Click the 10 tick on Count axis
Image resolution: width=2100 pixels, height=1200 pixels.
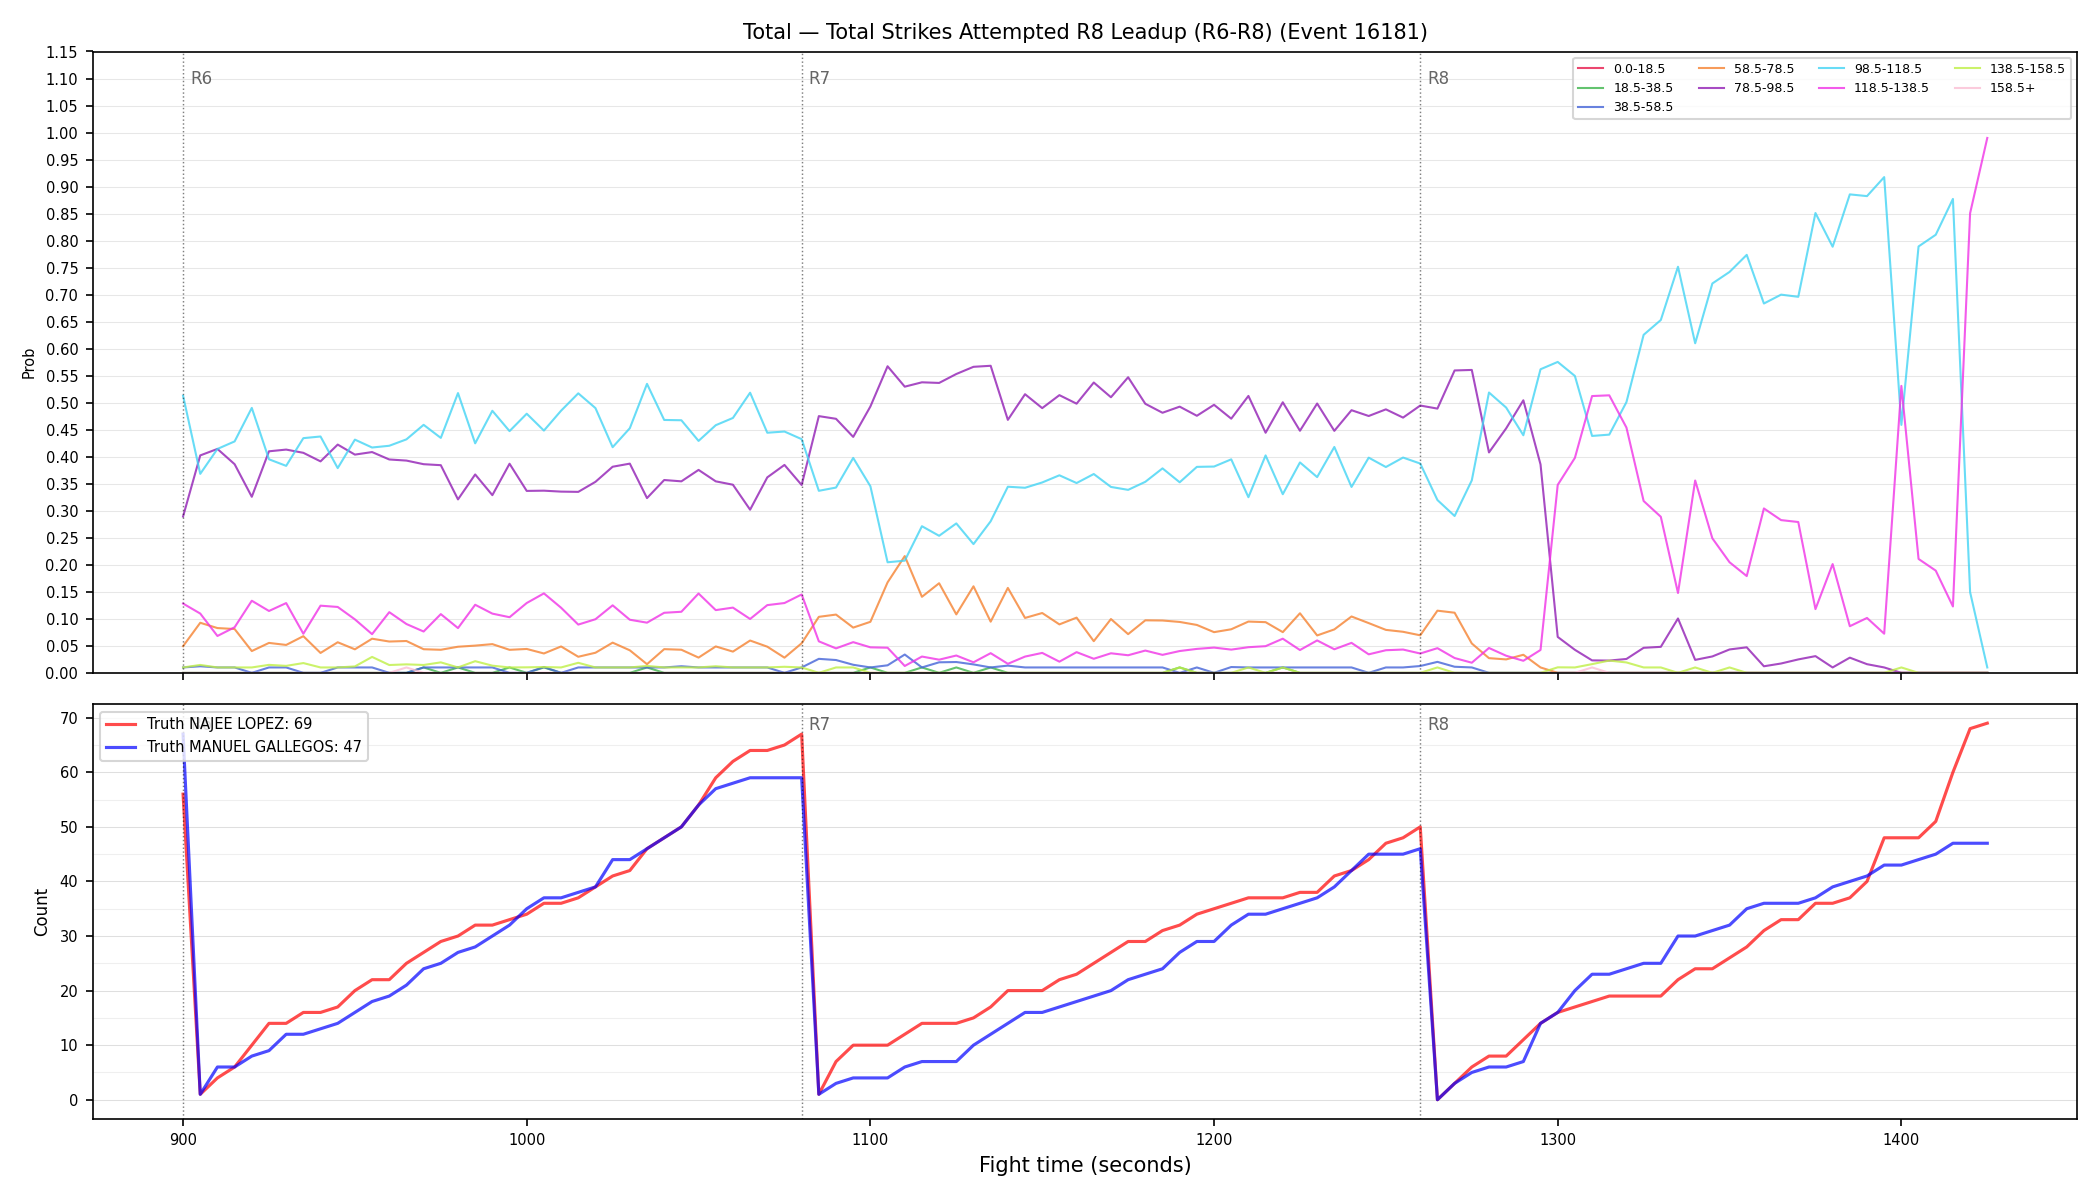69,1045
